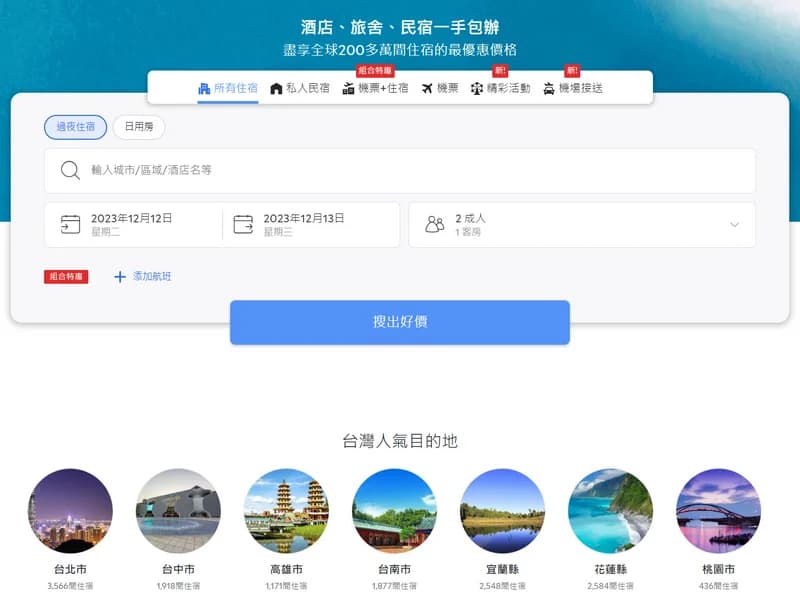Click the check-in calendar icon
The height and width of the screenshot is (598, 800).
(70, 225)
